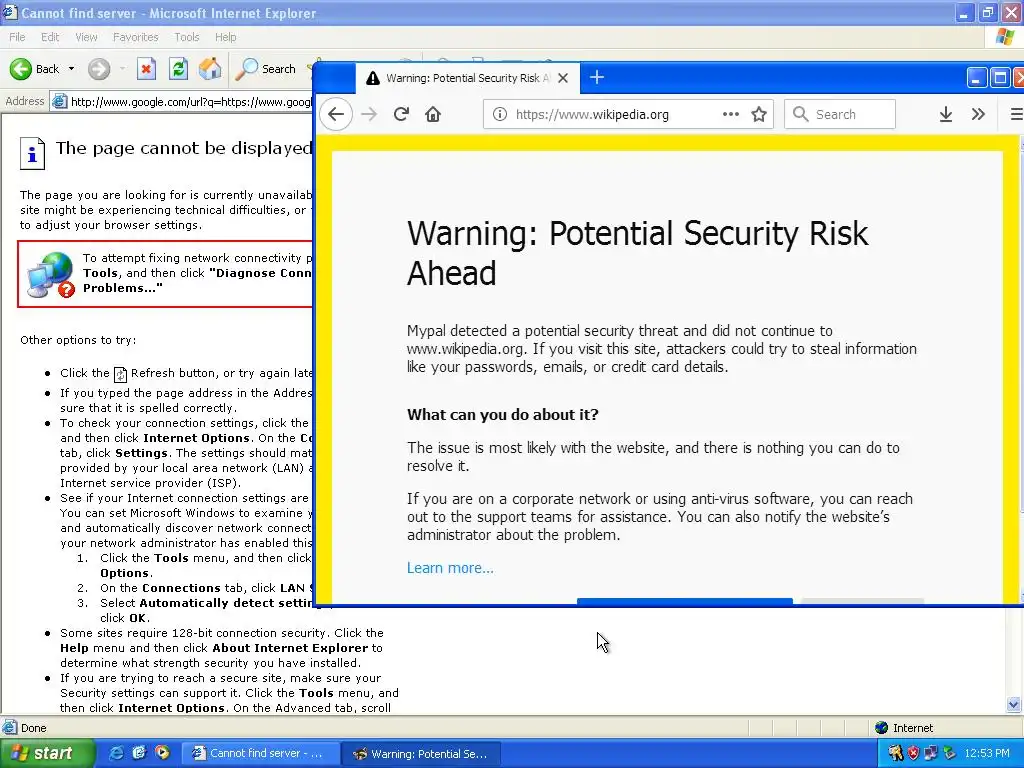The height and width of the screenshot is (768, 1024).
Task: Click the Internet zone indicator in status bar
Action: (x=904, y=728)
